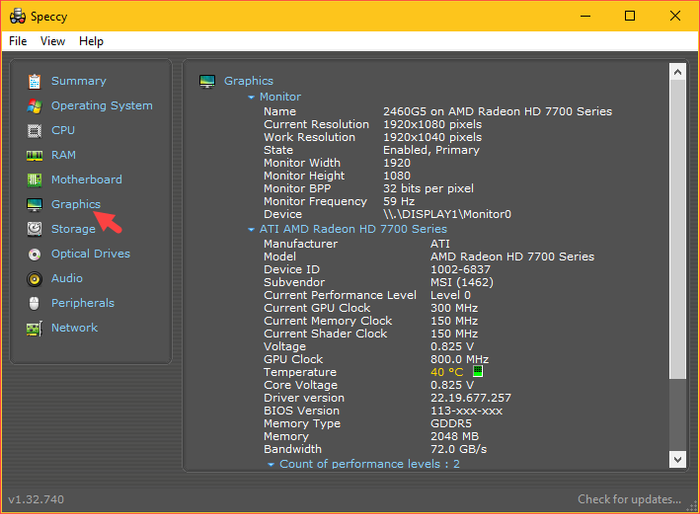Image resolution: width=700 pixels, height=514 pixels.
Task: Select the Motherboard section
Action: point(87,180)
